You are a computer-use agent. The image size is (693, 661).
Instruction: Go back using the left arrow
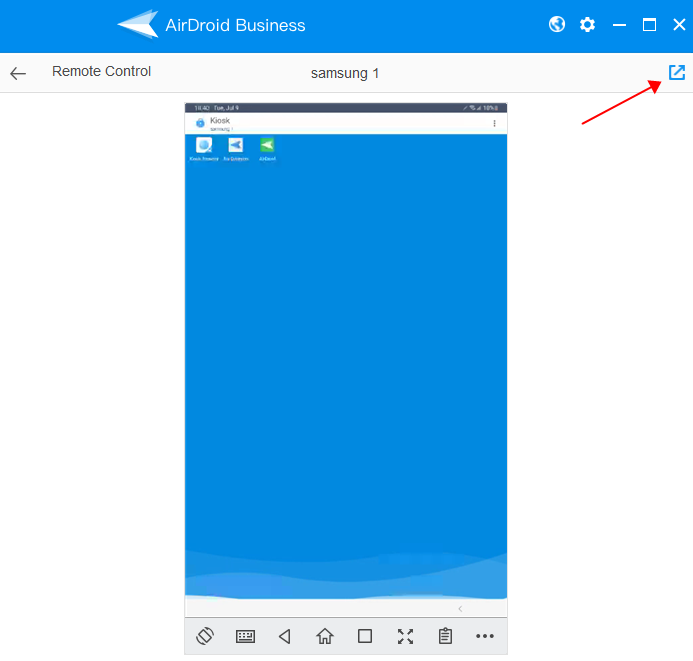[x=18, y=73]
